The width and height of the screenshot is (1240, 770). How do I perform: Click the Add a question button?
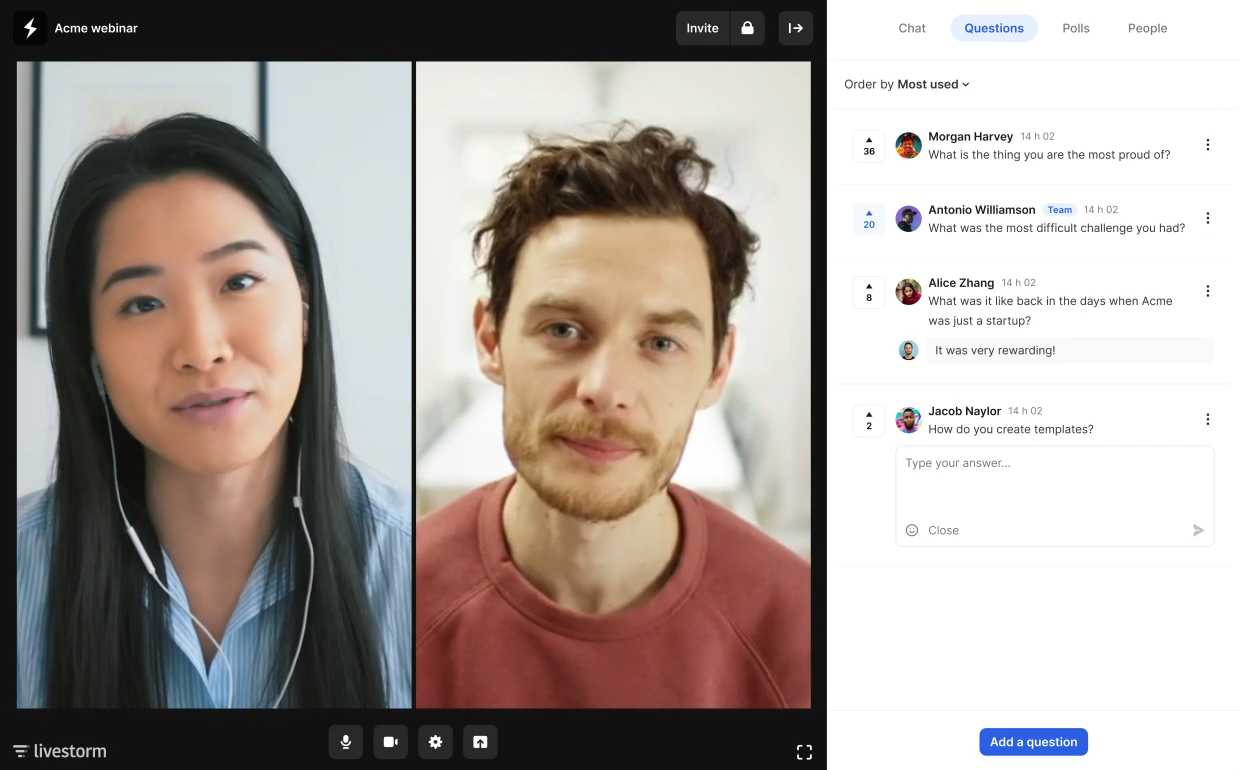tap(1034, 742)
